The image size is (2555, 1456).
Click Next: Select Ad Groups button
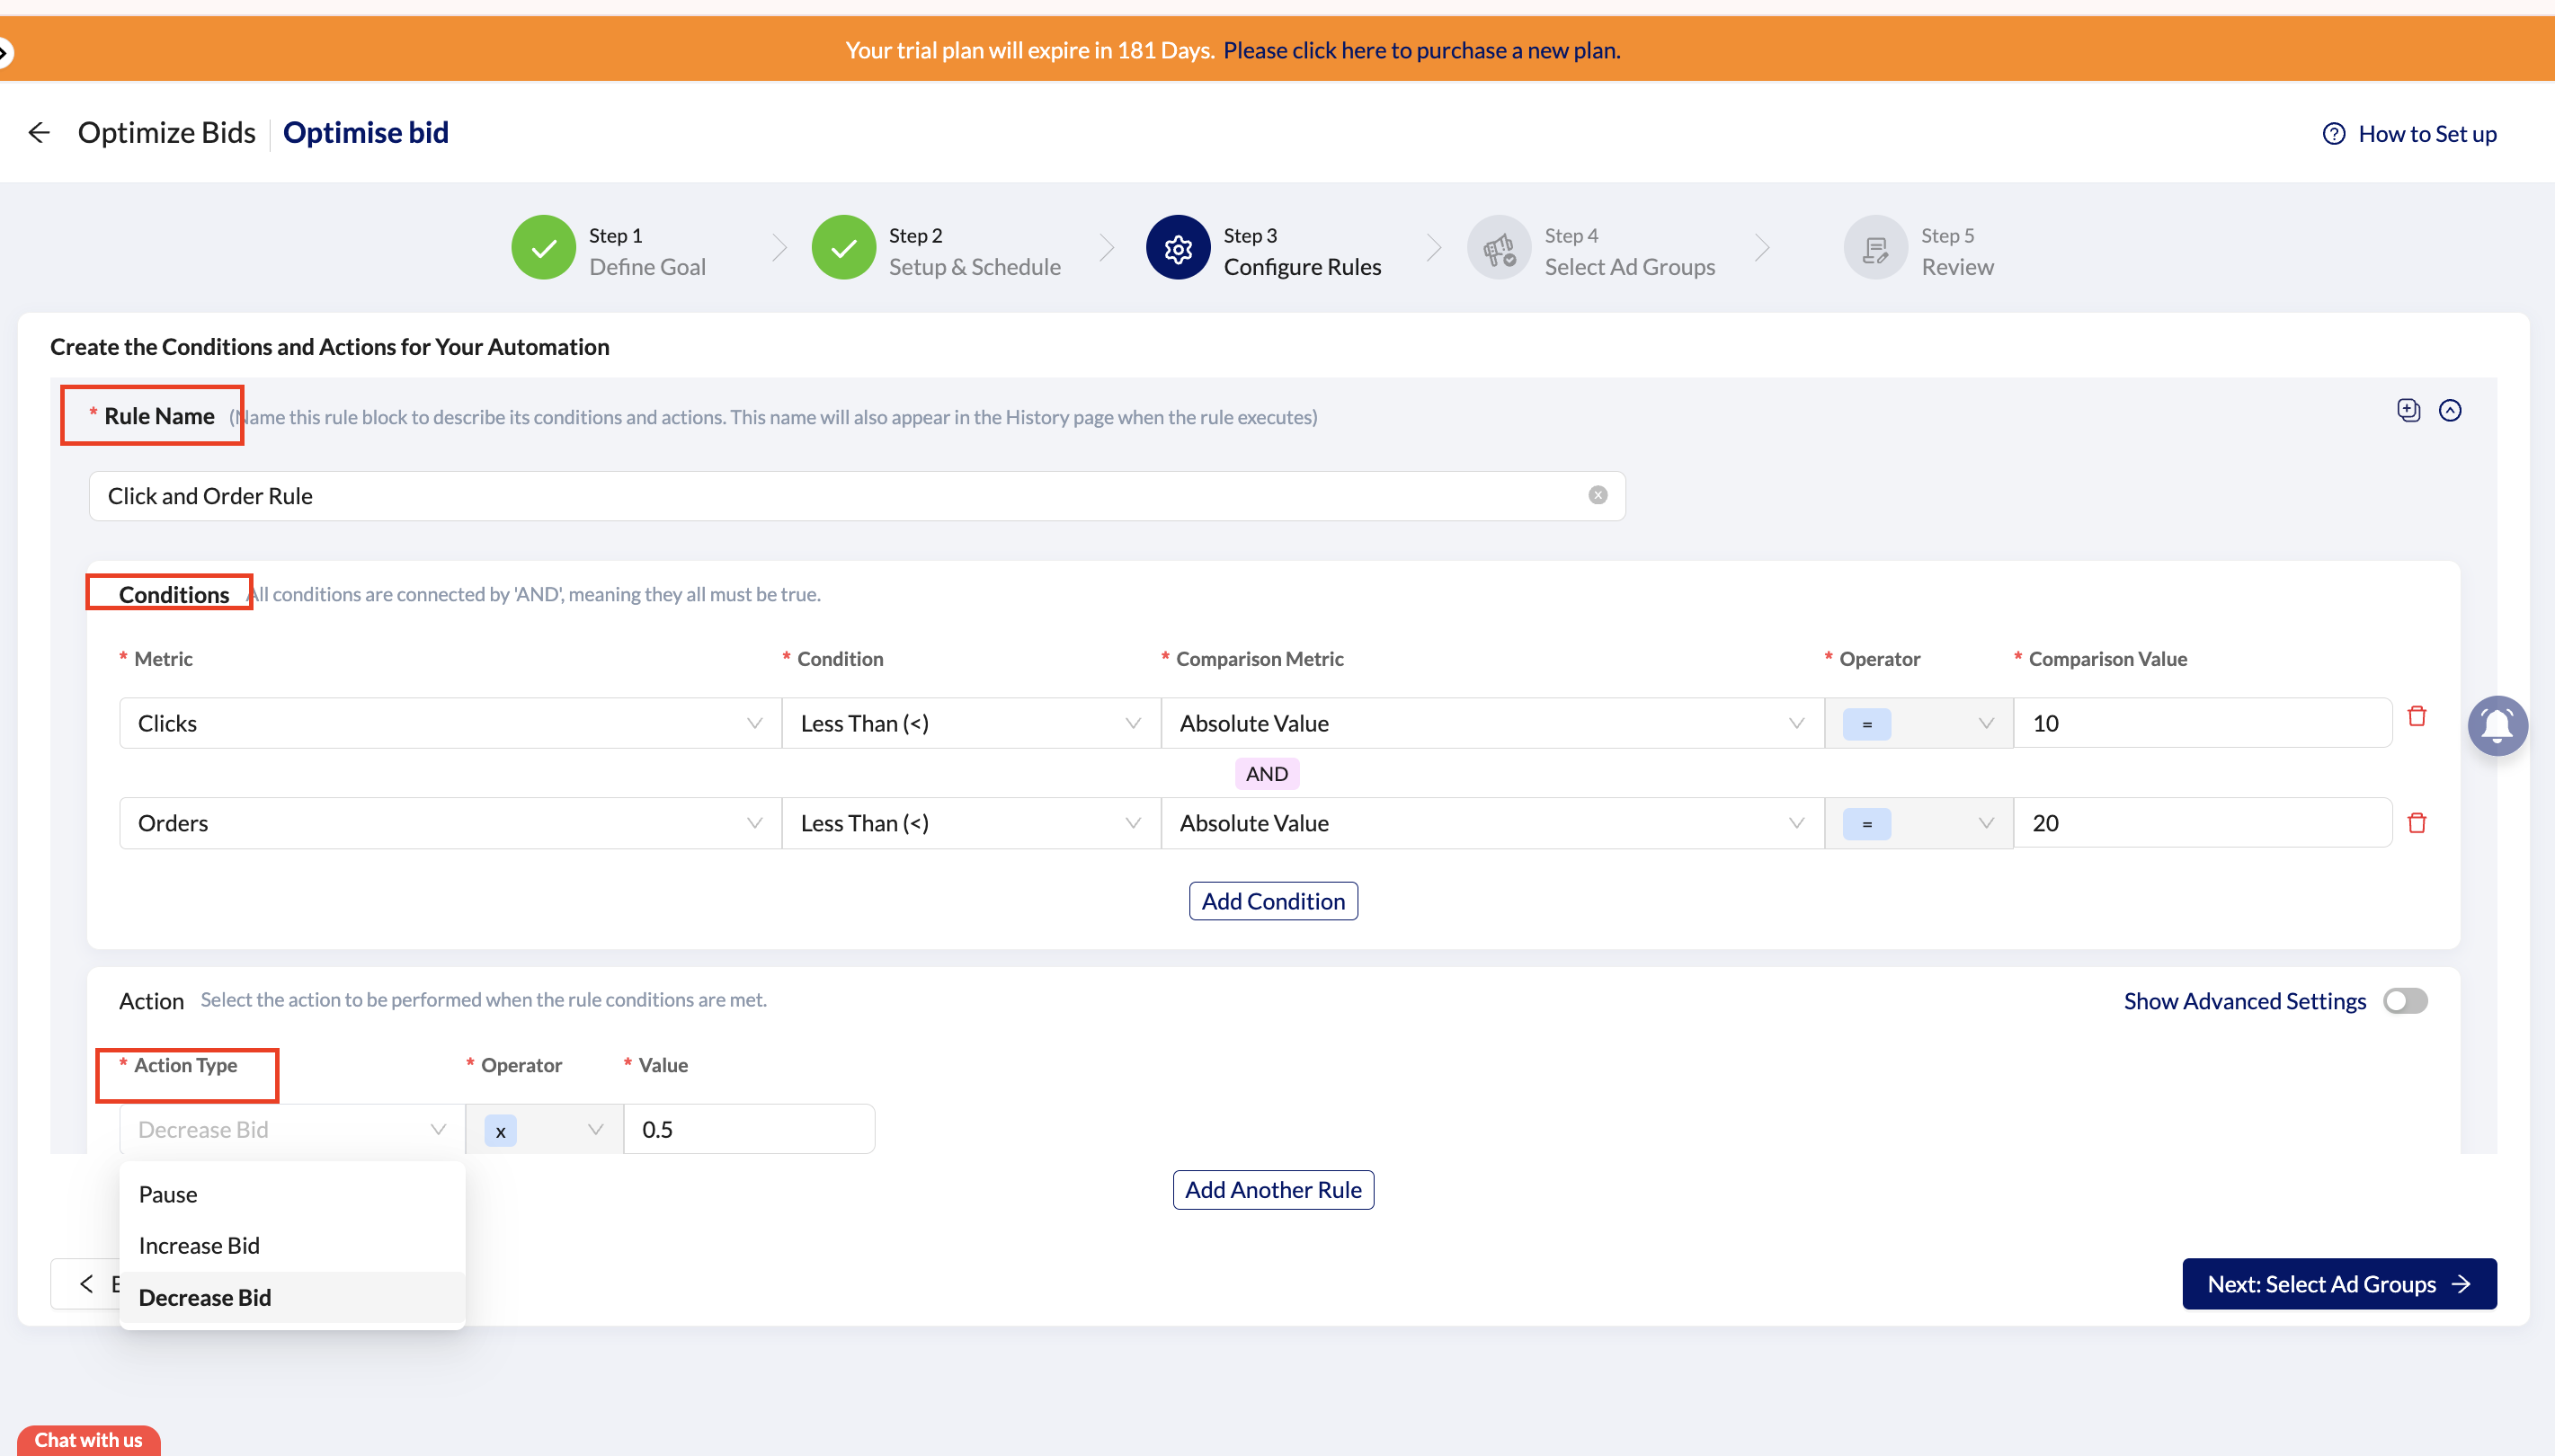2338,1284
